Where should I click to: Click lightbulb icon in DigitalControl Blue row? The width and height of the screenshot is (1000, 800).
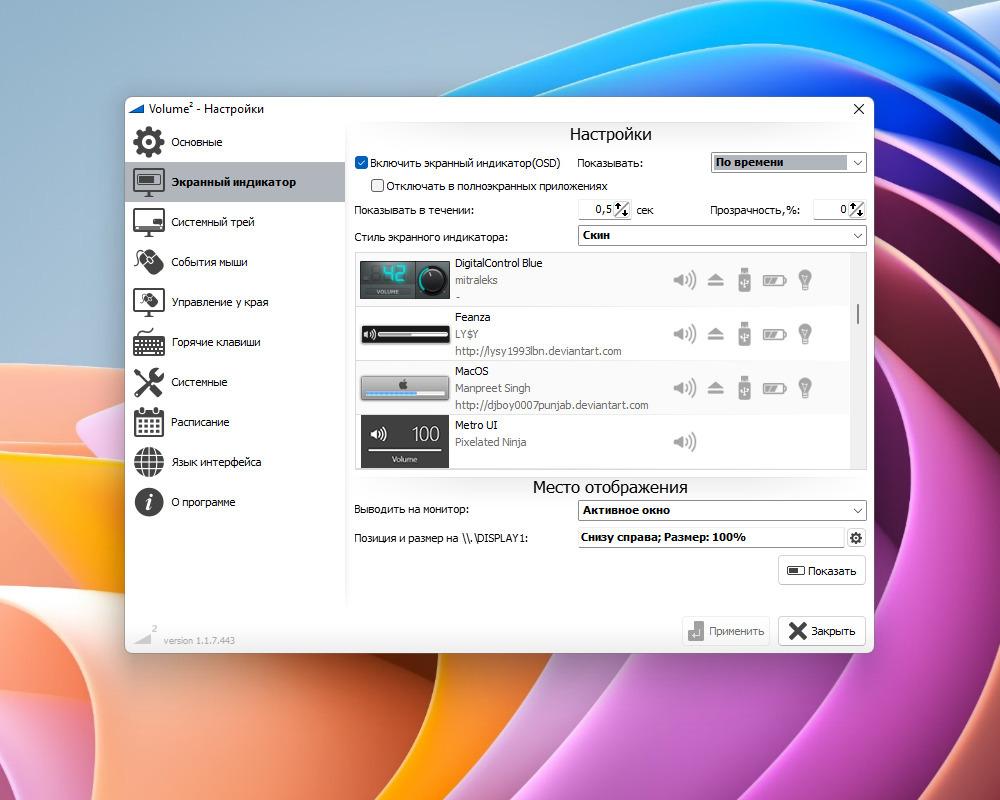[x=805, y=280]
